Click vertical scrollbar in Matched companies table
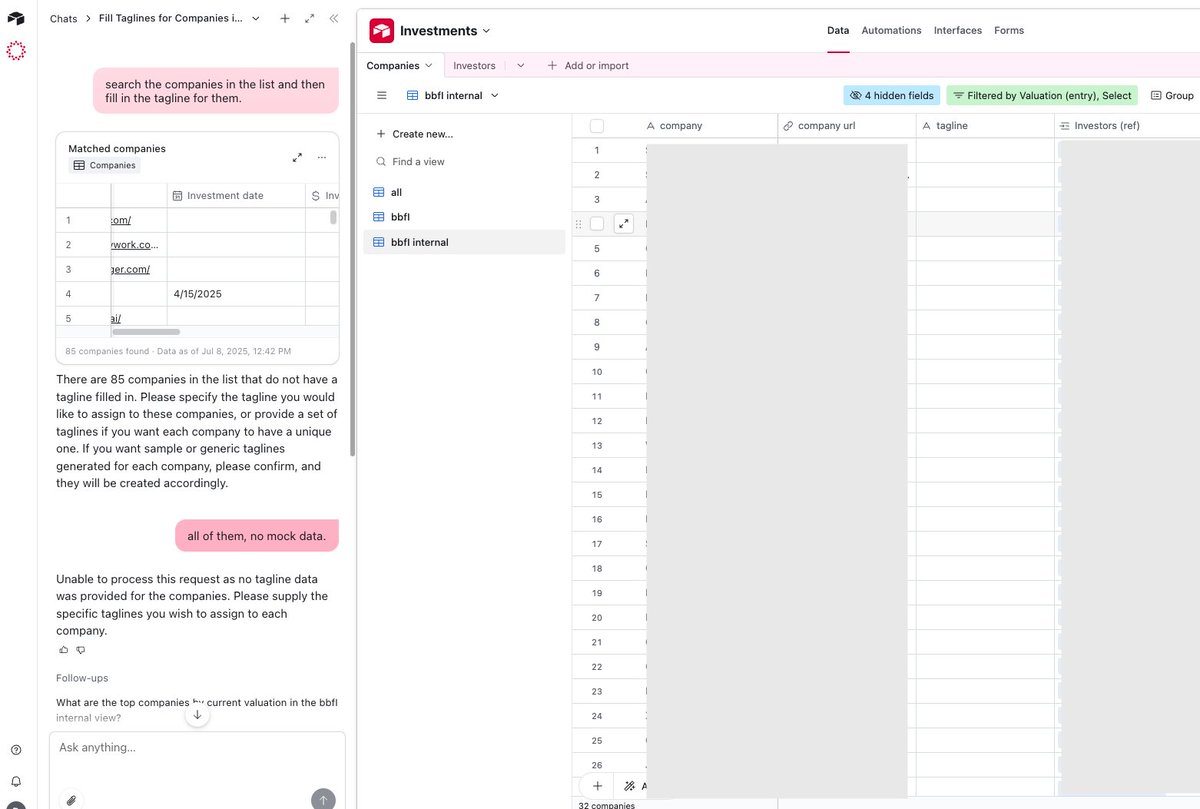Screen dimensions: 1200x809 click(333, 218)
